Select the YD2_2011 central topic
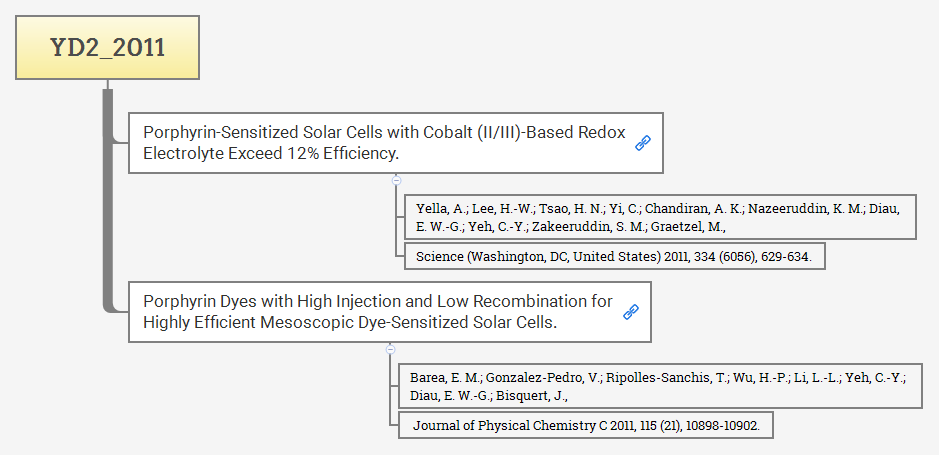Image resolution: width=939 pixels, height=455 pixels. pyautogui.click(x=107, y=48)
